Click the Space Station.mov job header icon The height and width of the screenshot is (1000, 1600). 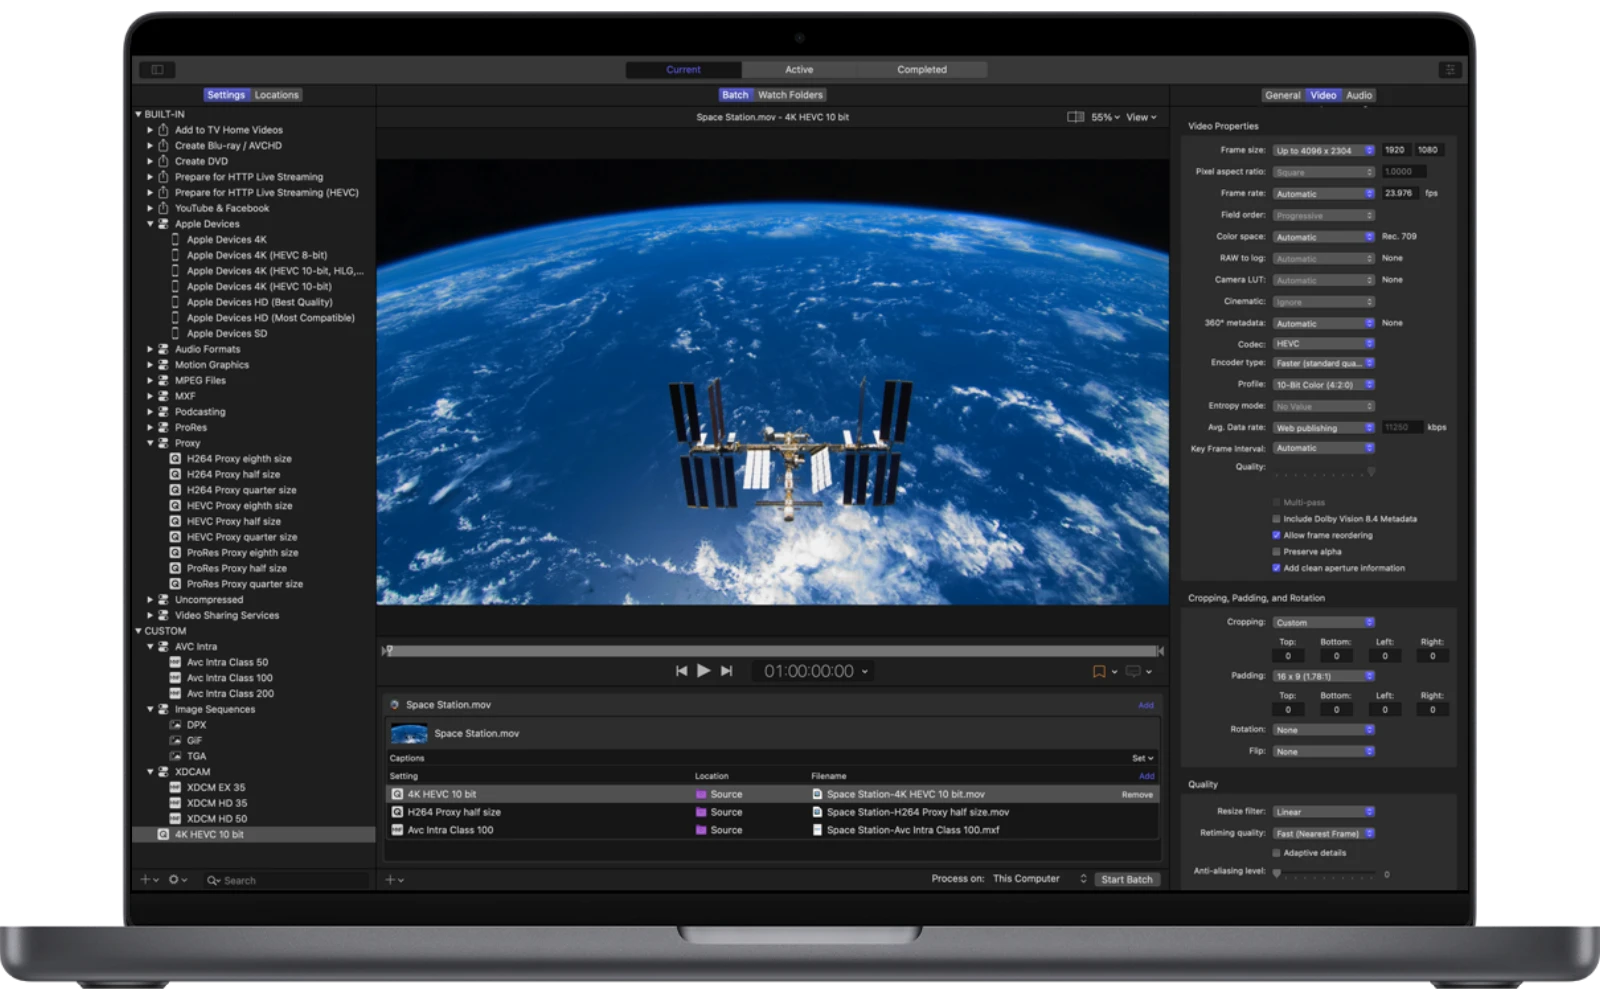395,705
